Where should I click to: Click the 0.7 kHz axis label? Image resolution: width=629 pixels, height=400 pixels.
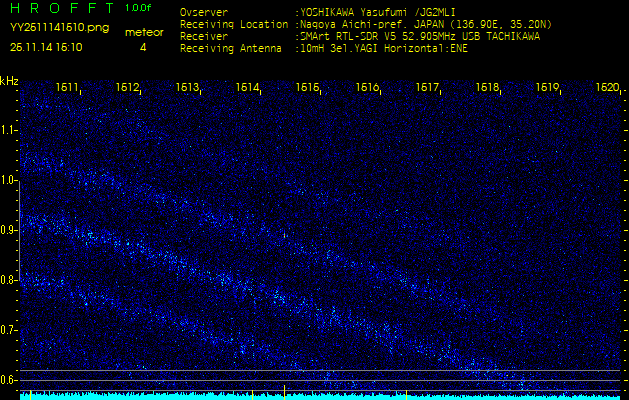[8, 330]
